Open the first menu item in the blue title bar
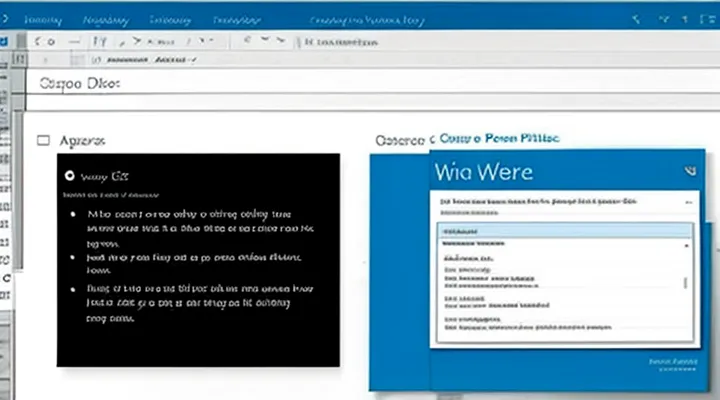Viewport: 720px width, 400px height. click(x=43, y=20)
